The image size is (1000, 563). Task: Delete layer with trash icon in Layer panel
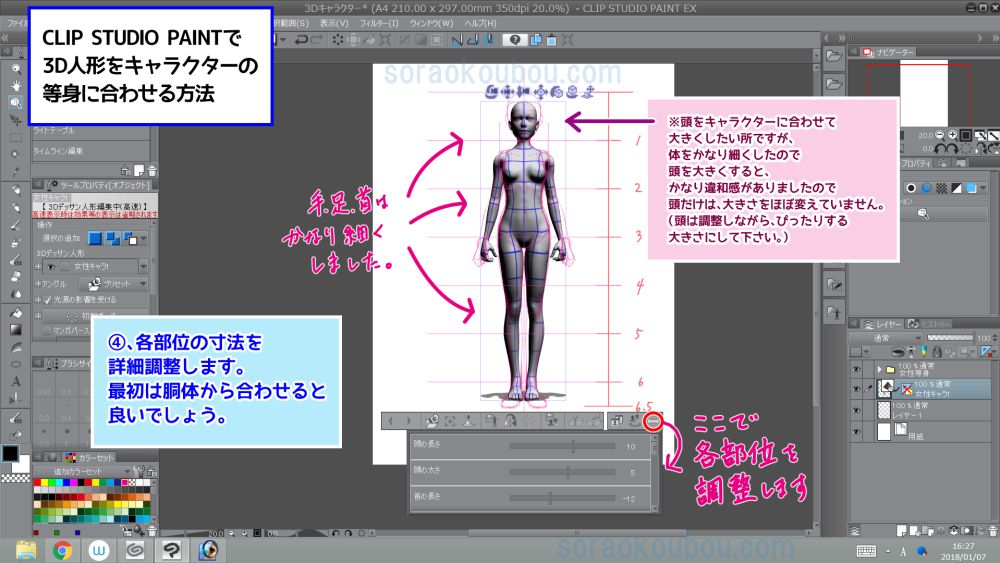994,530
